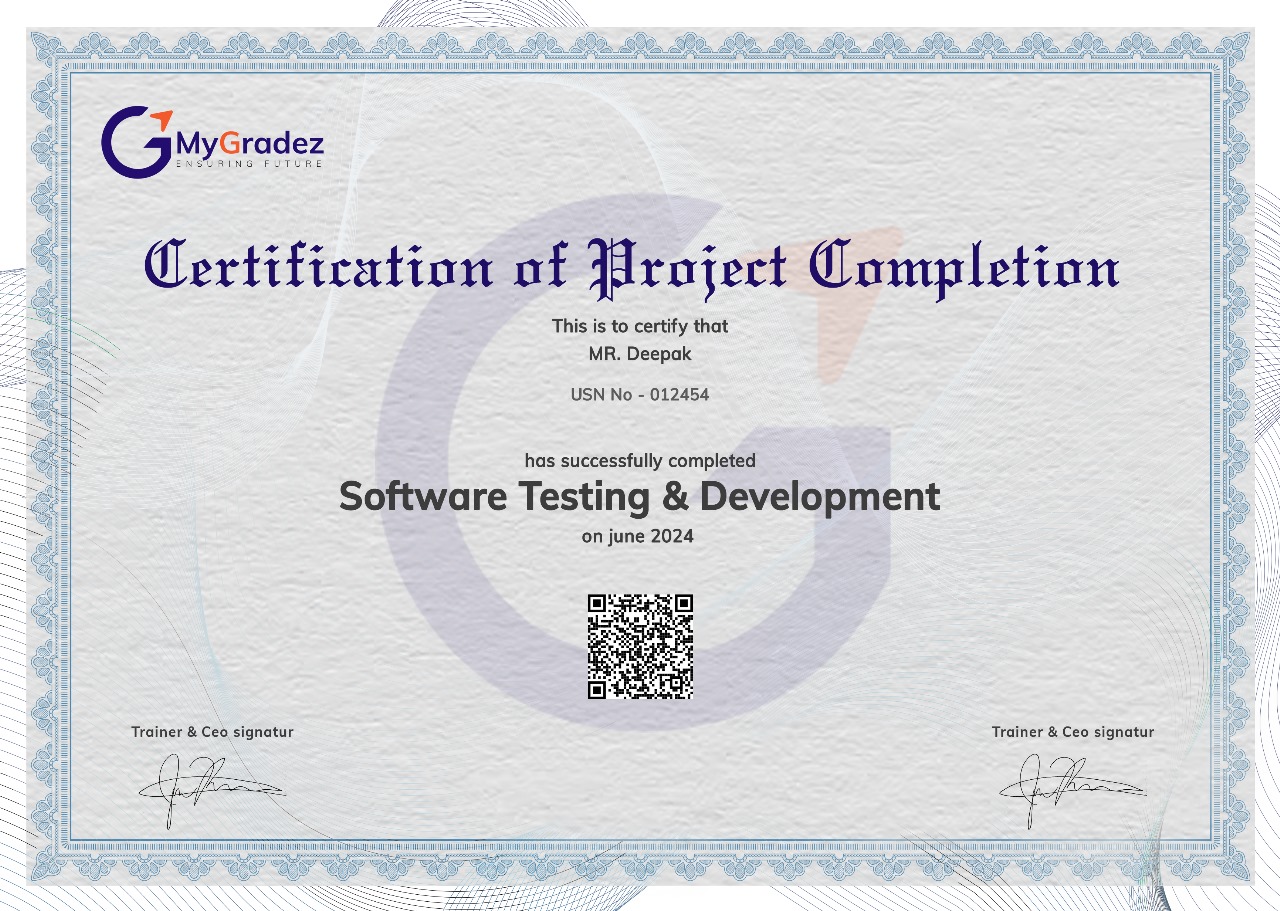Click 'Software Testing & Development' course title
Screen dimensions: 1280x911
click(640, 497)
